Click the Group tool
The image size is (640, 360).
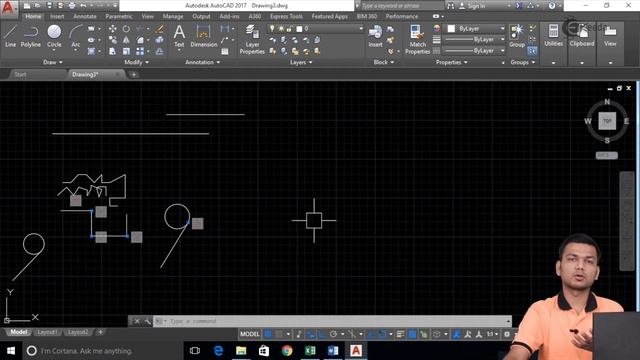click(517, 36)
